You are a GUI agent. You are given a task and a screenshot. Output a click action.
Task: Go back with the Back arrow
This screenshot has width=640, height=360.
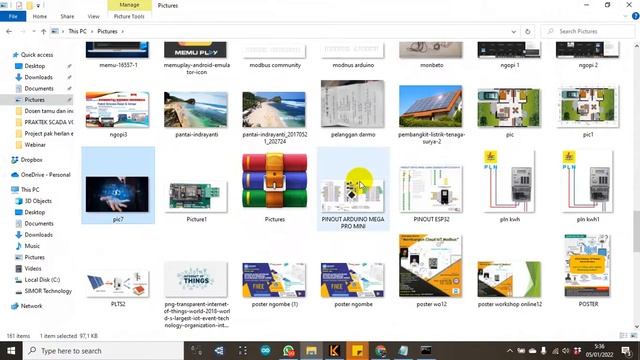click(9, 31)
